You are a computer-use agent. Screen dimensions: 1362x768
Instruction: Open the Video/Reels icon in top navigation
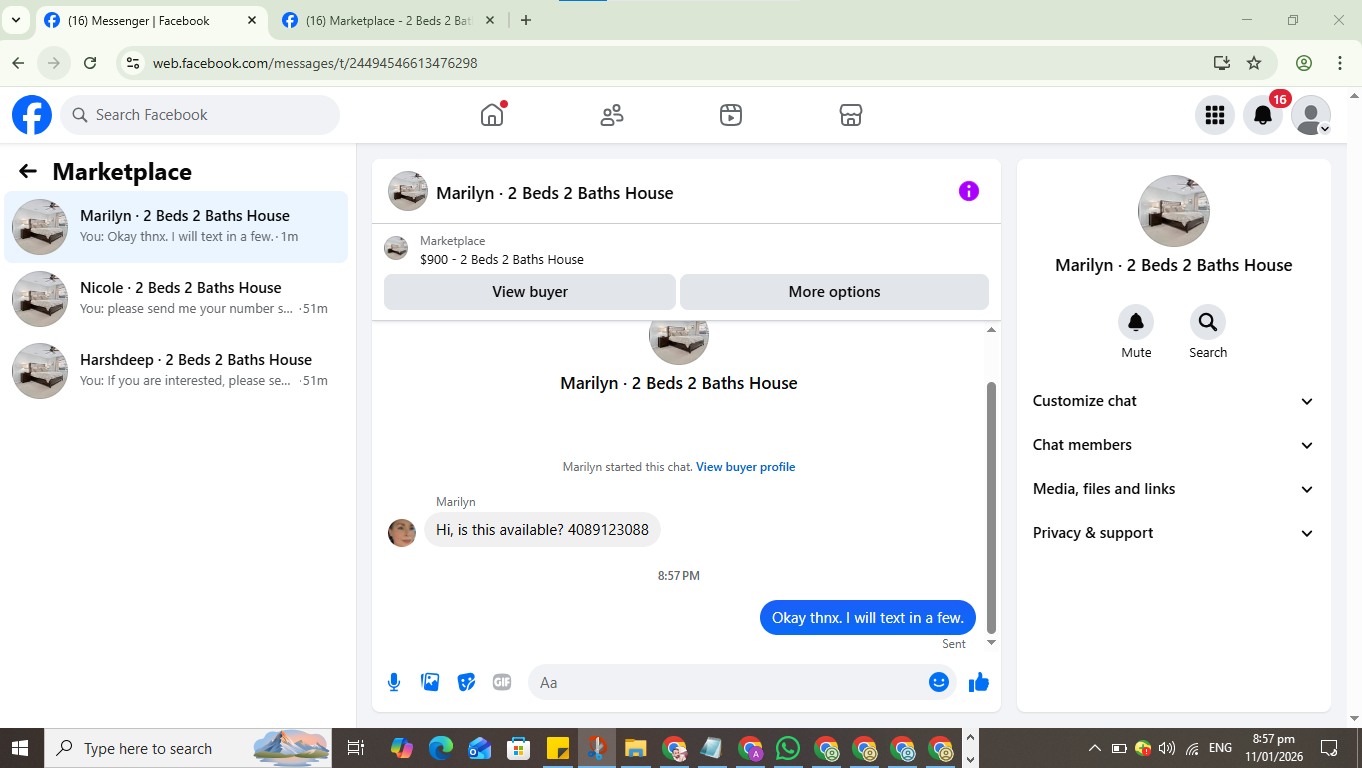(x=731, y=115)
